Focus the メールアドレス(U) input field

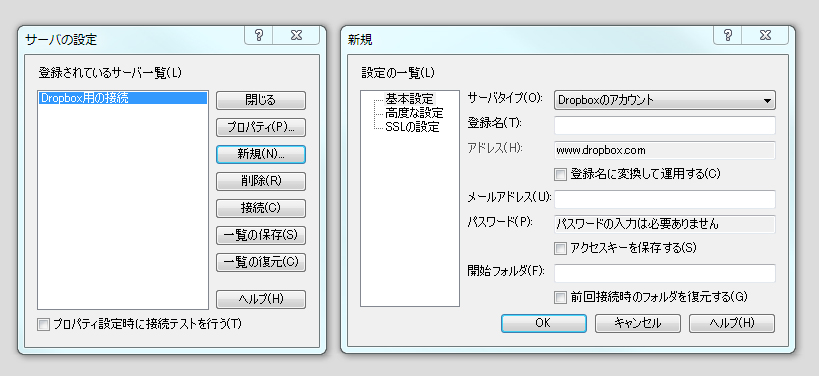(664, 199)
